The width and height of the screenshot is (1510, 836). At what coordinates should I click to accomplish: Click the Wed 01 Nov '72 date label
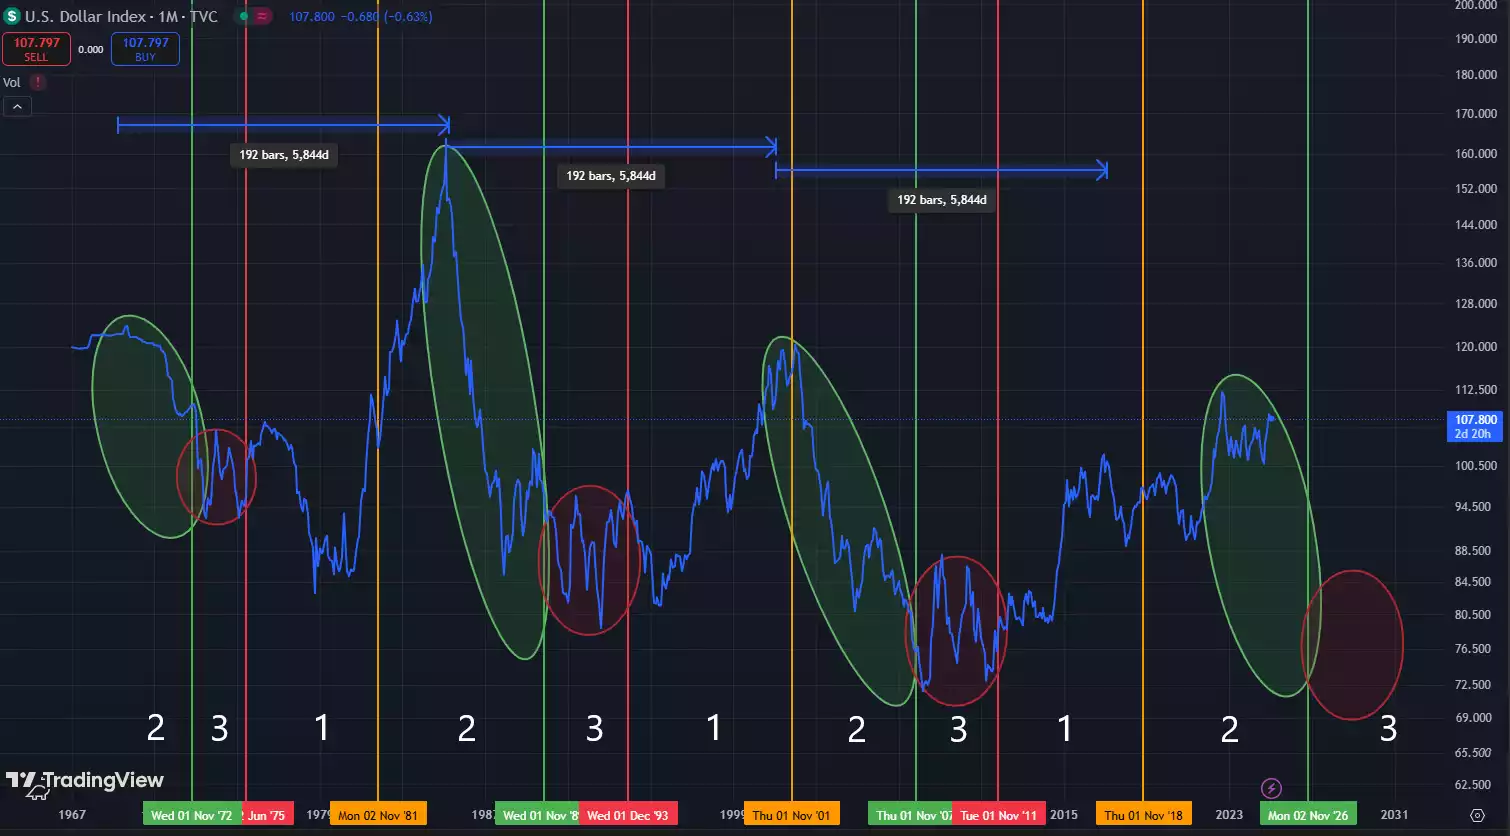[193, 814]
